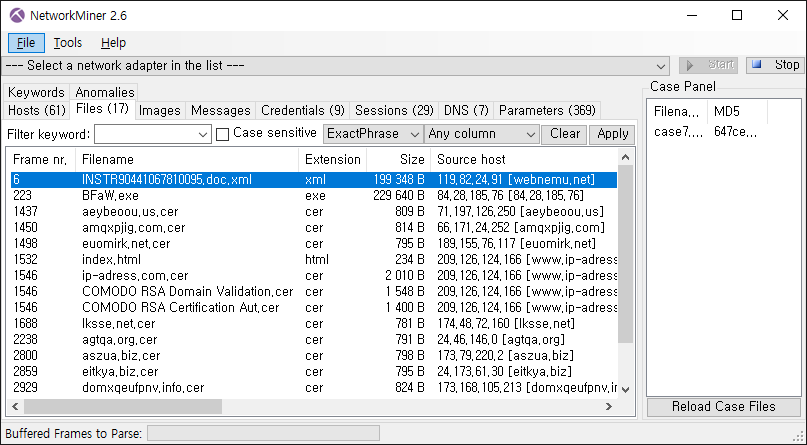This screenshot has width=807, height=445.
Task: Click the Stop capture button
Action: coord(775,65)
